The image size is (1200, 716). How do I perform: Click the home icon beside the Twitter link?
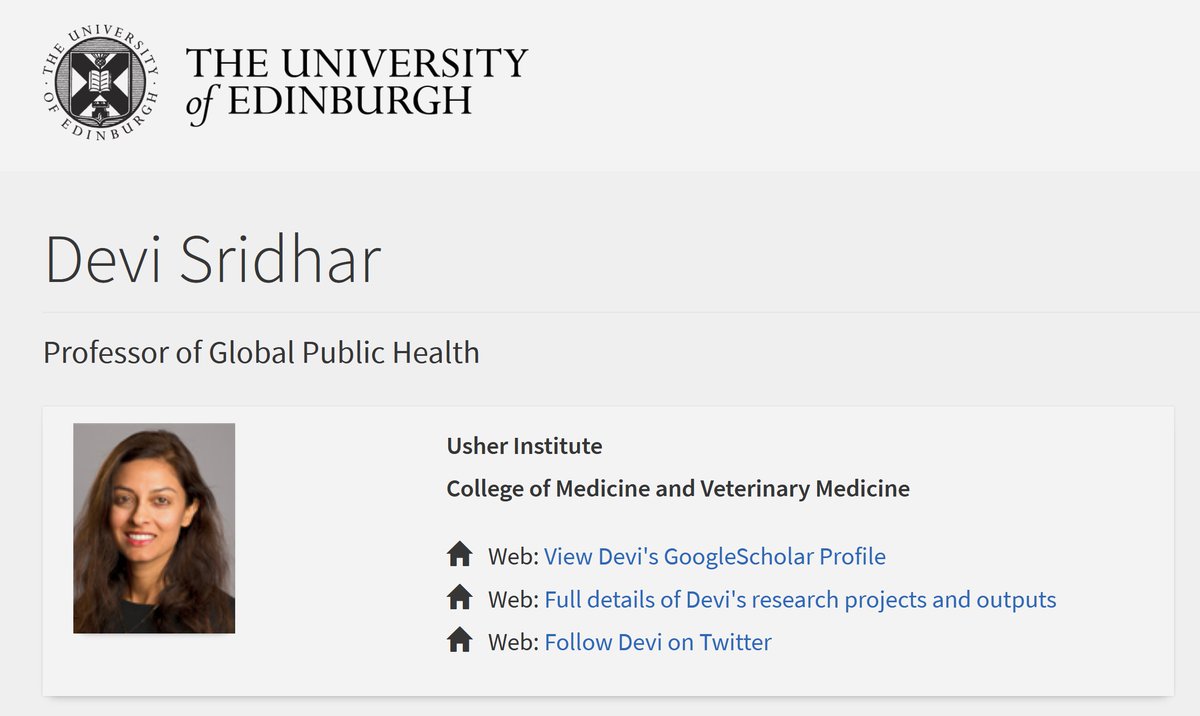[x=459, y=640]
